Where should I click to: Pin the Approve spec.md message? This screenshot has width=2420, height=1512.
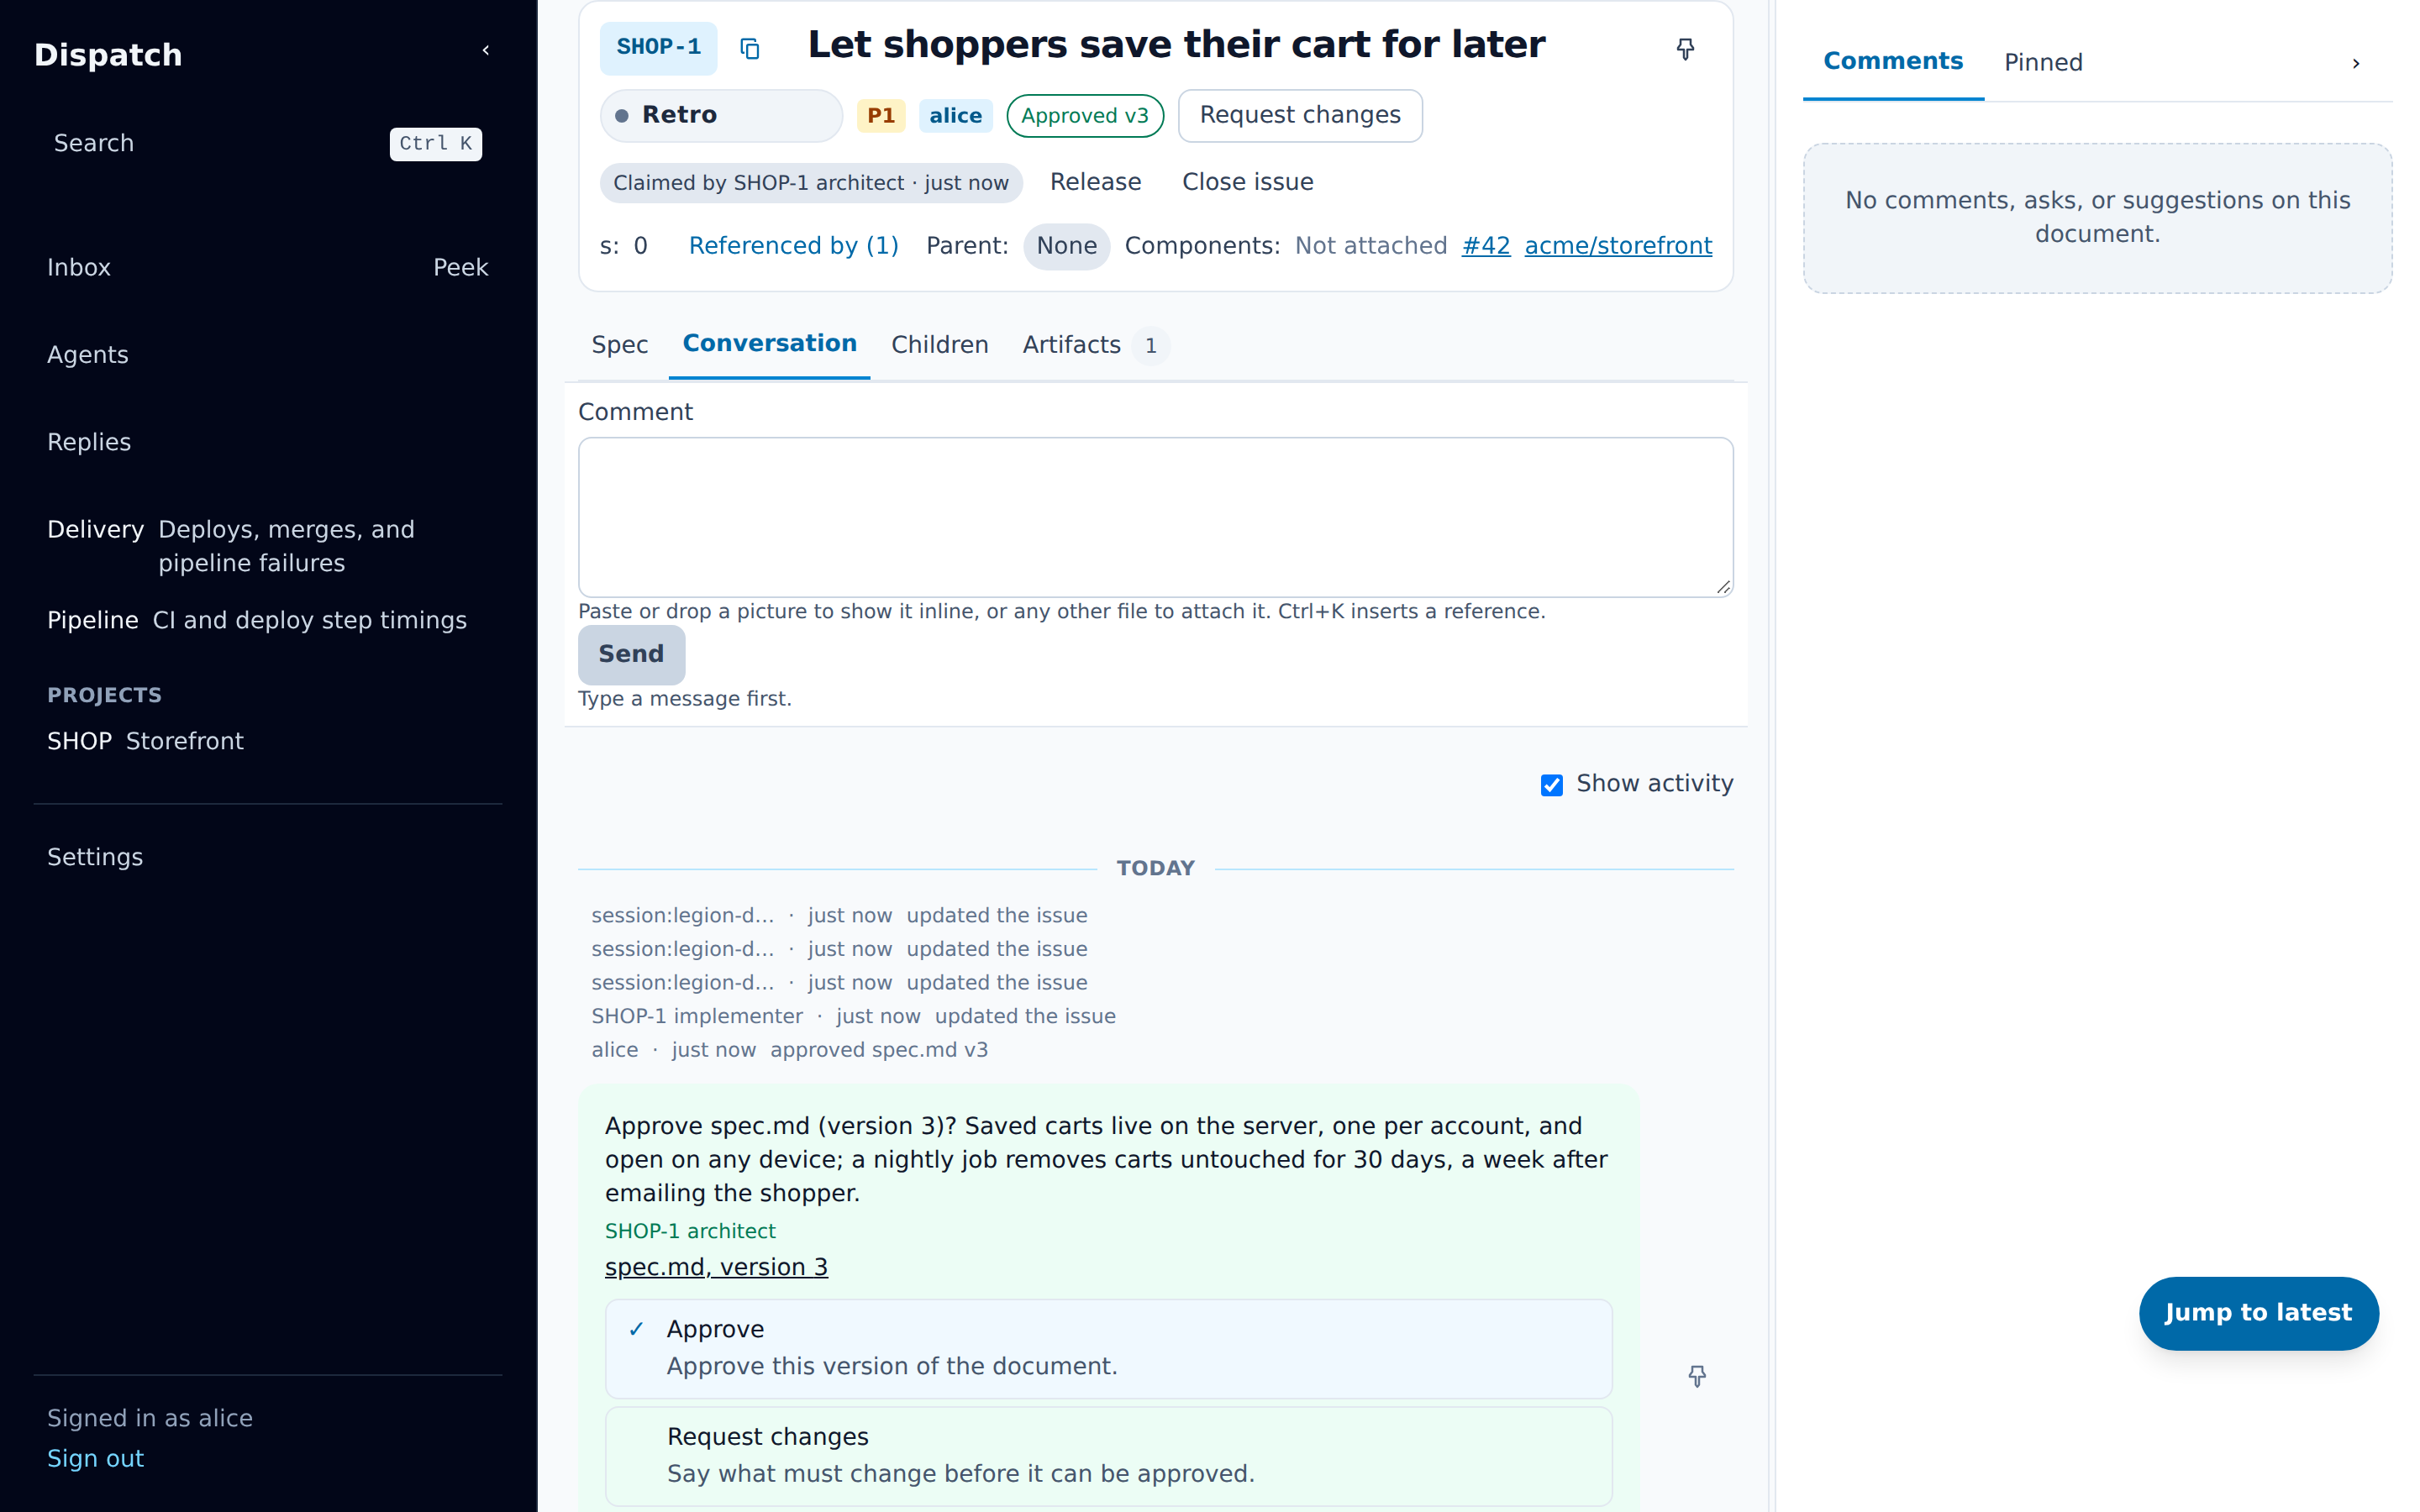[1697, 1376]
